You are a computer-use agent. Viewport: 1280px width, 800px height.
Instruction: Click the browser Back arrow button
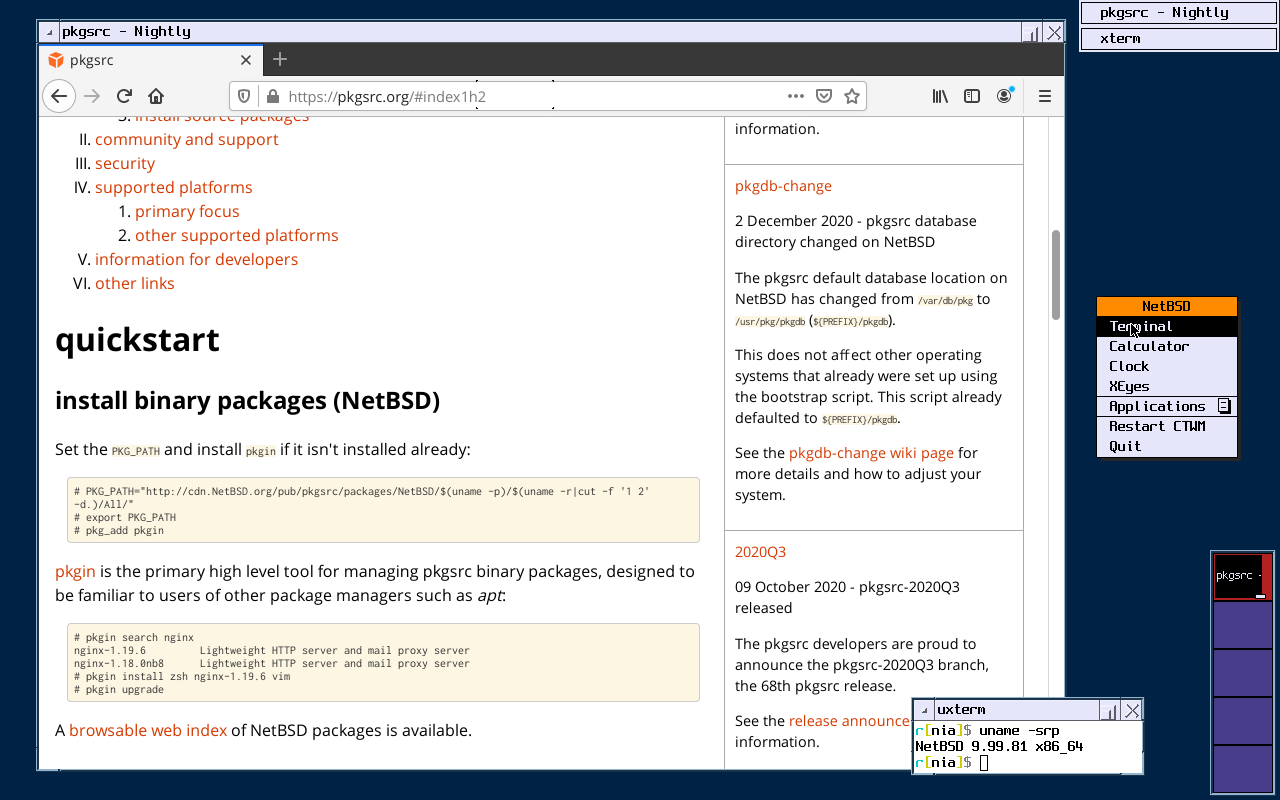point(59,96)
